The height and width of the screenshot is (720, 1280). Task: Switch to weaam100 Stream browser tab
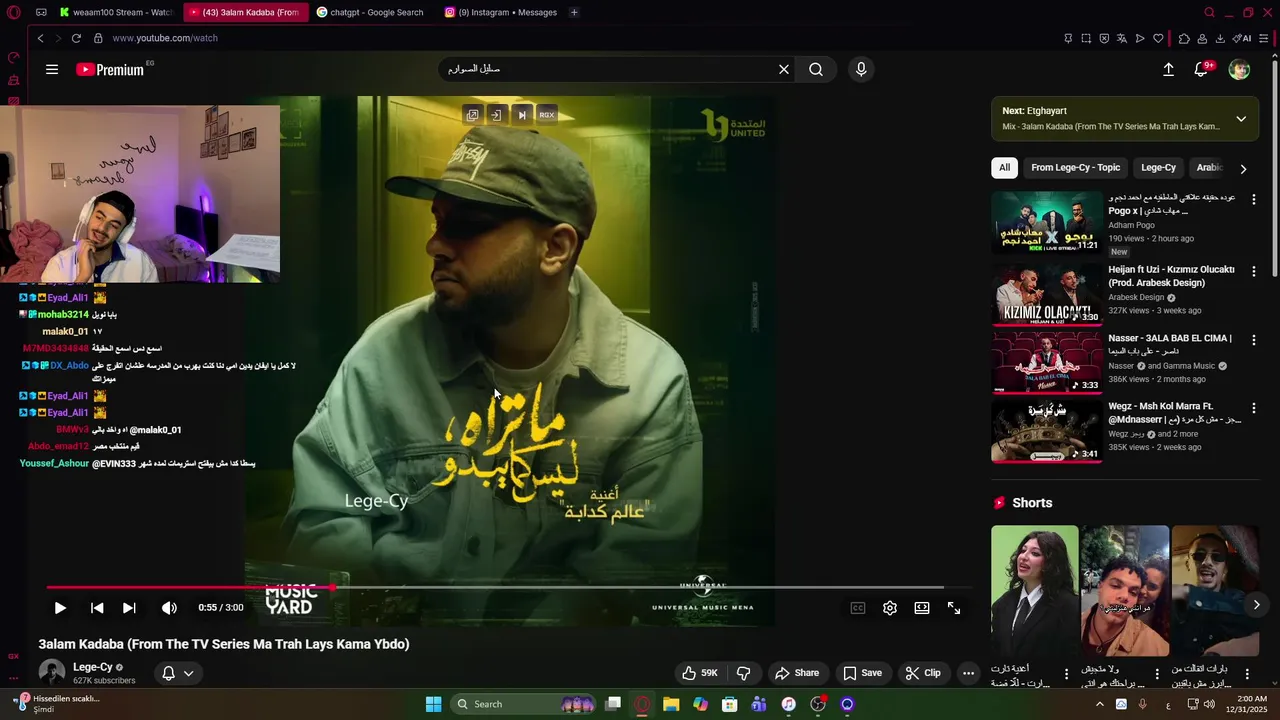pos(115,12)
